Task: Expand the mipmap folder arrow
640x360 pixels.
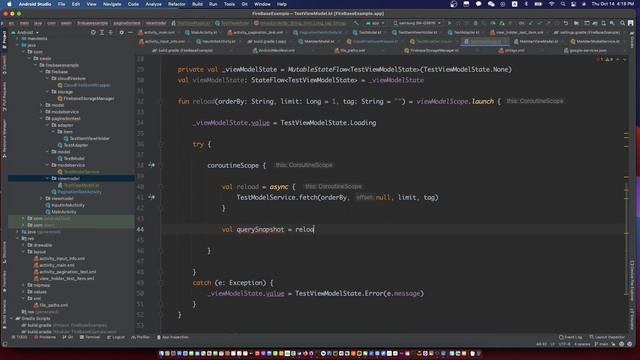Action: (x=24, y=285)
